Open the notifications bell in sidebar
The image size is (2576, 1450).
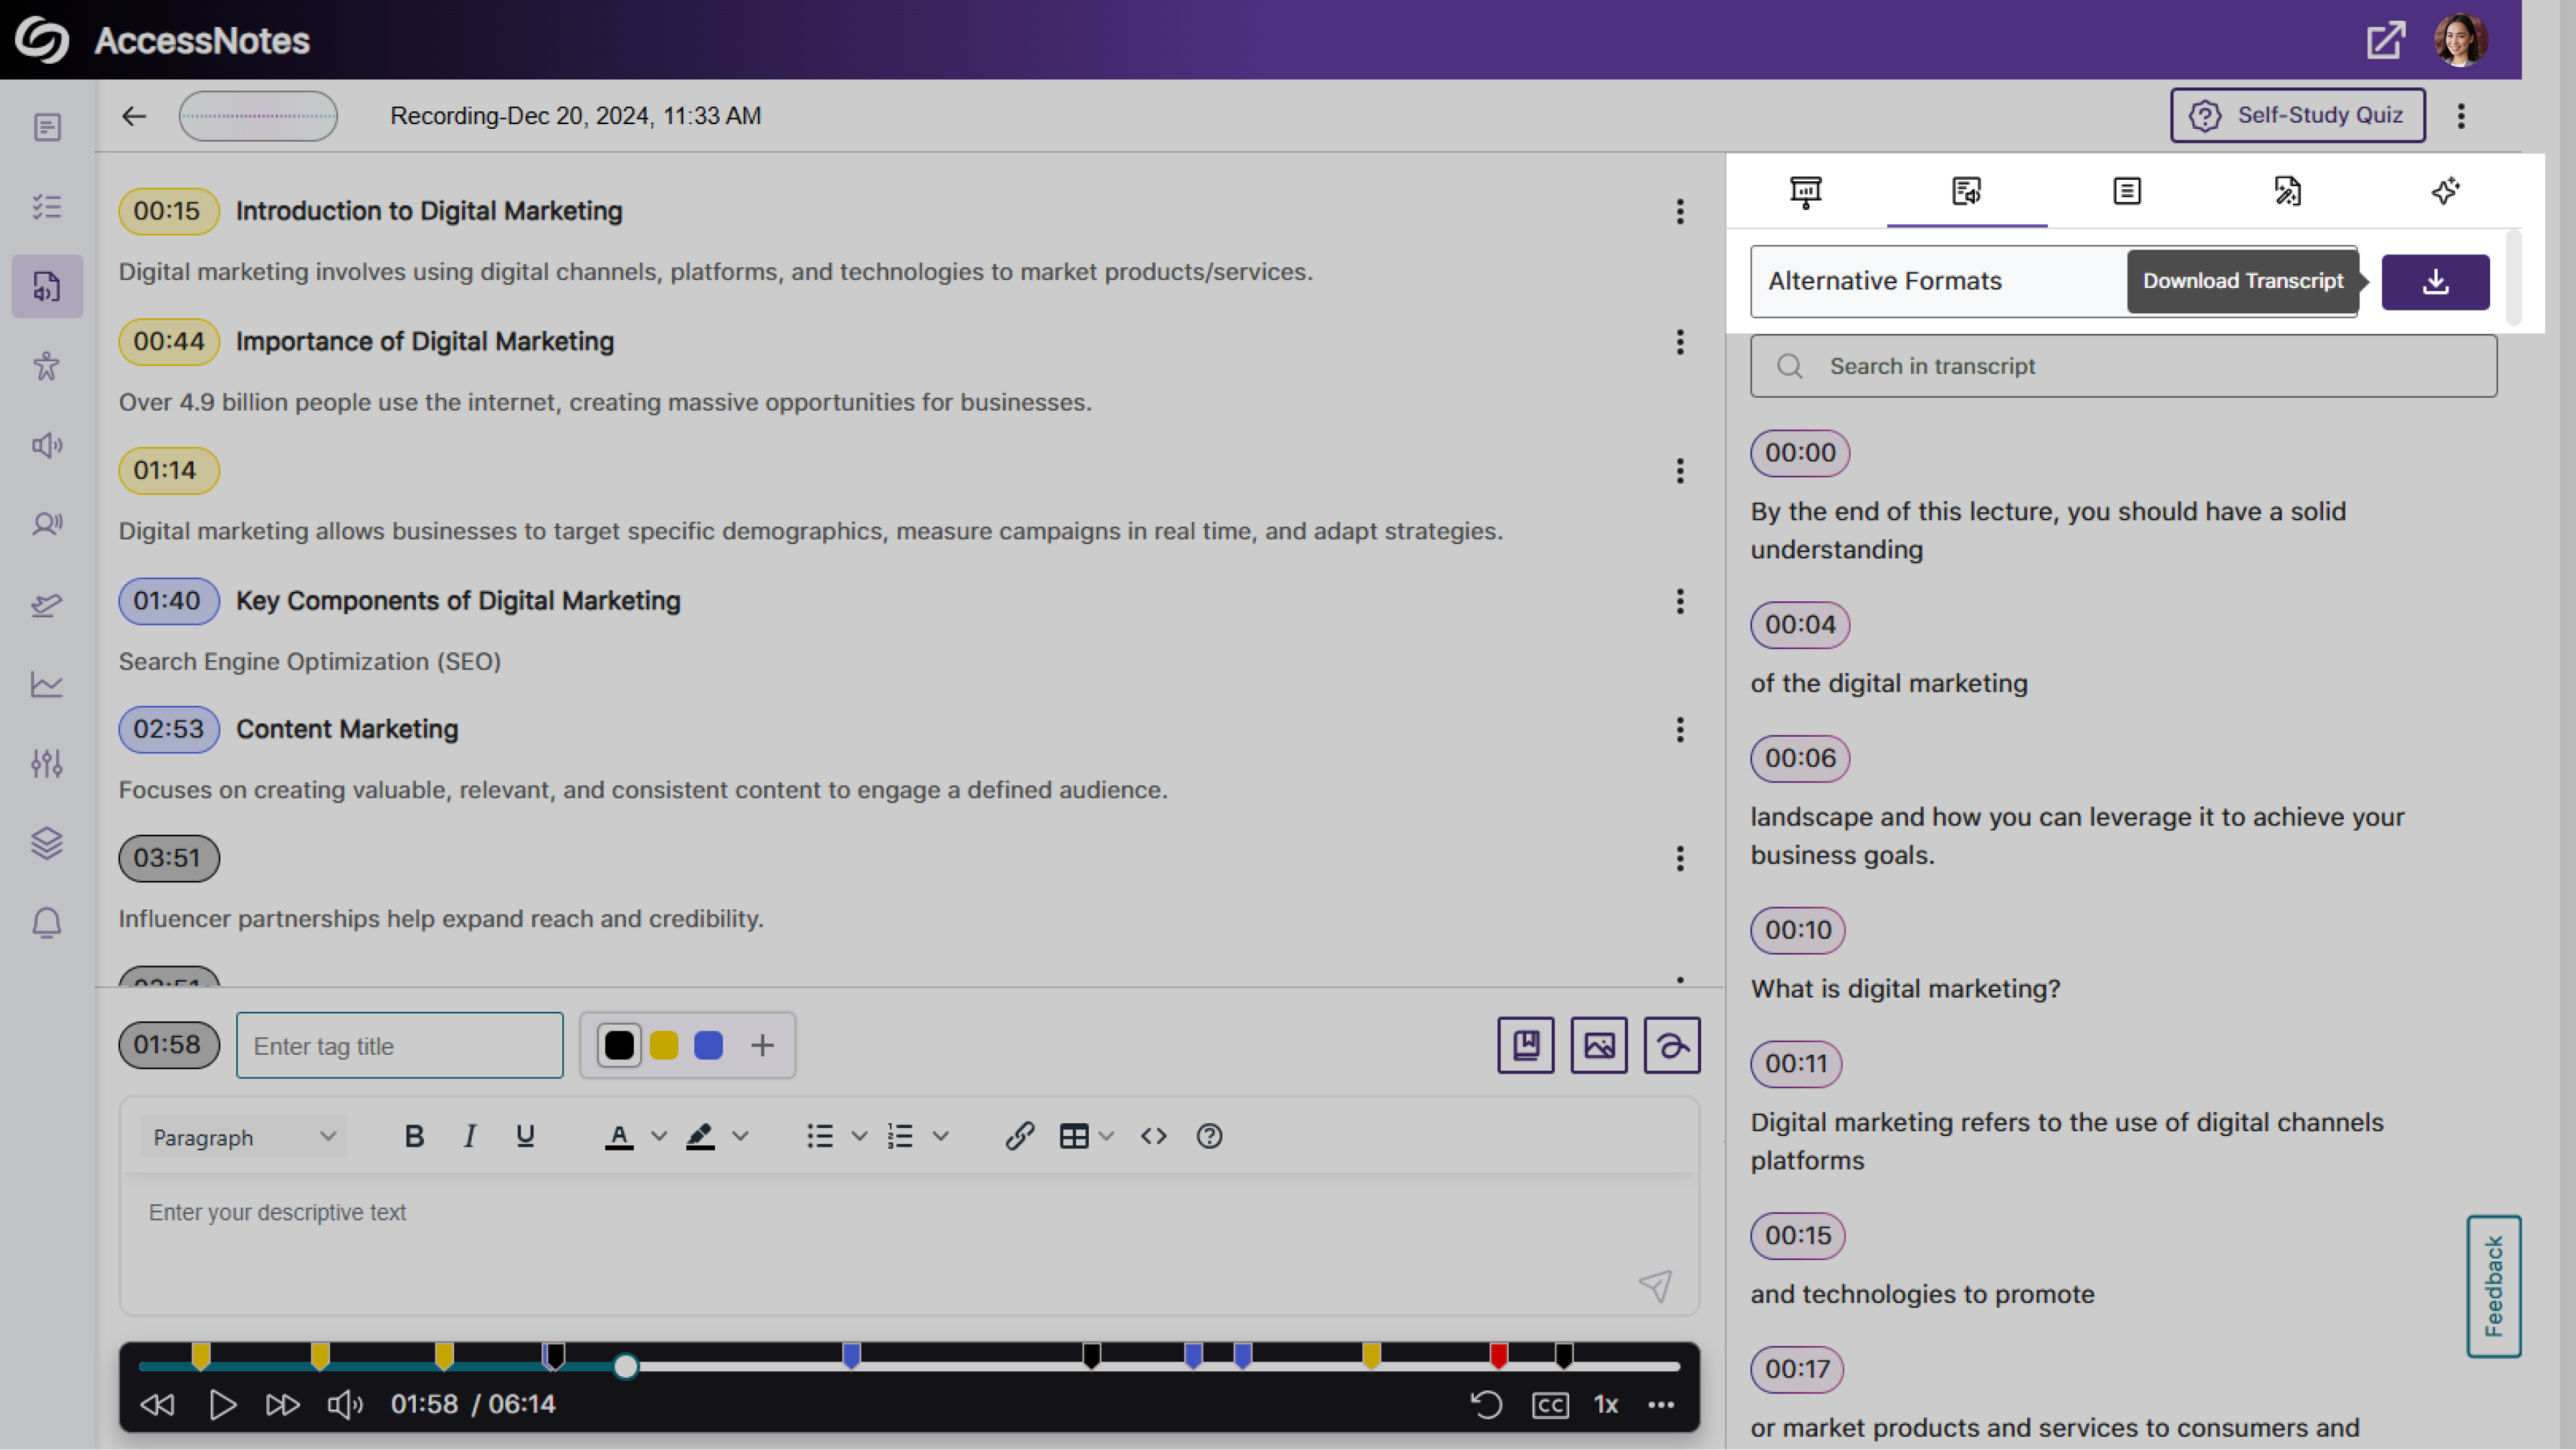point(47,922)
